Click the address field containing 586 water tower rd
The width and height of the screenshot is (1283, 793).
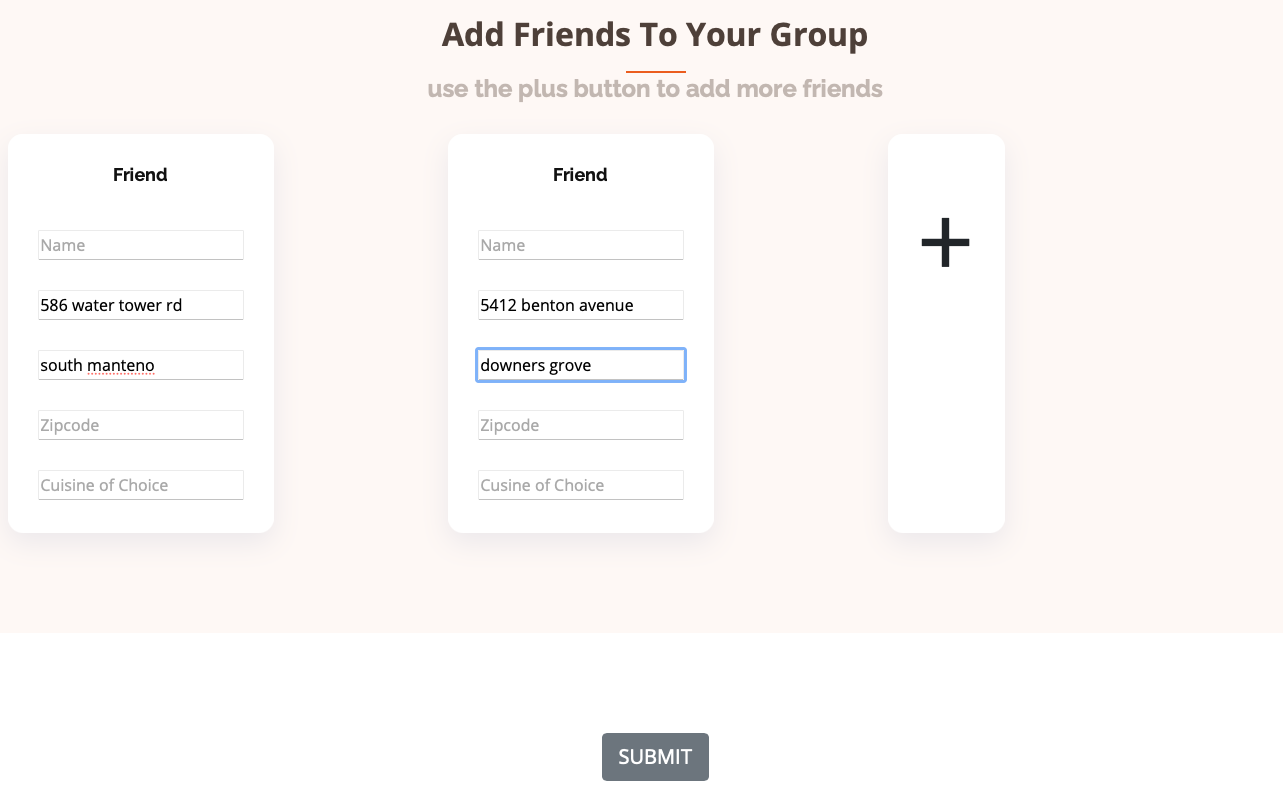[x=140, y=304]
